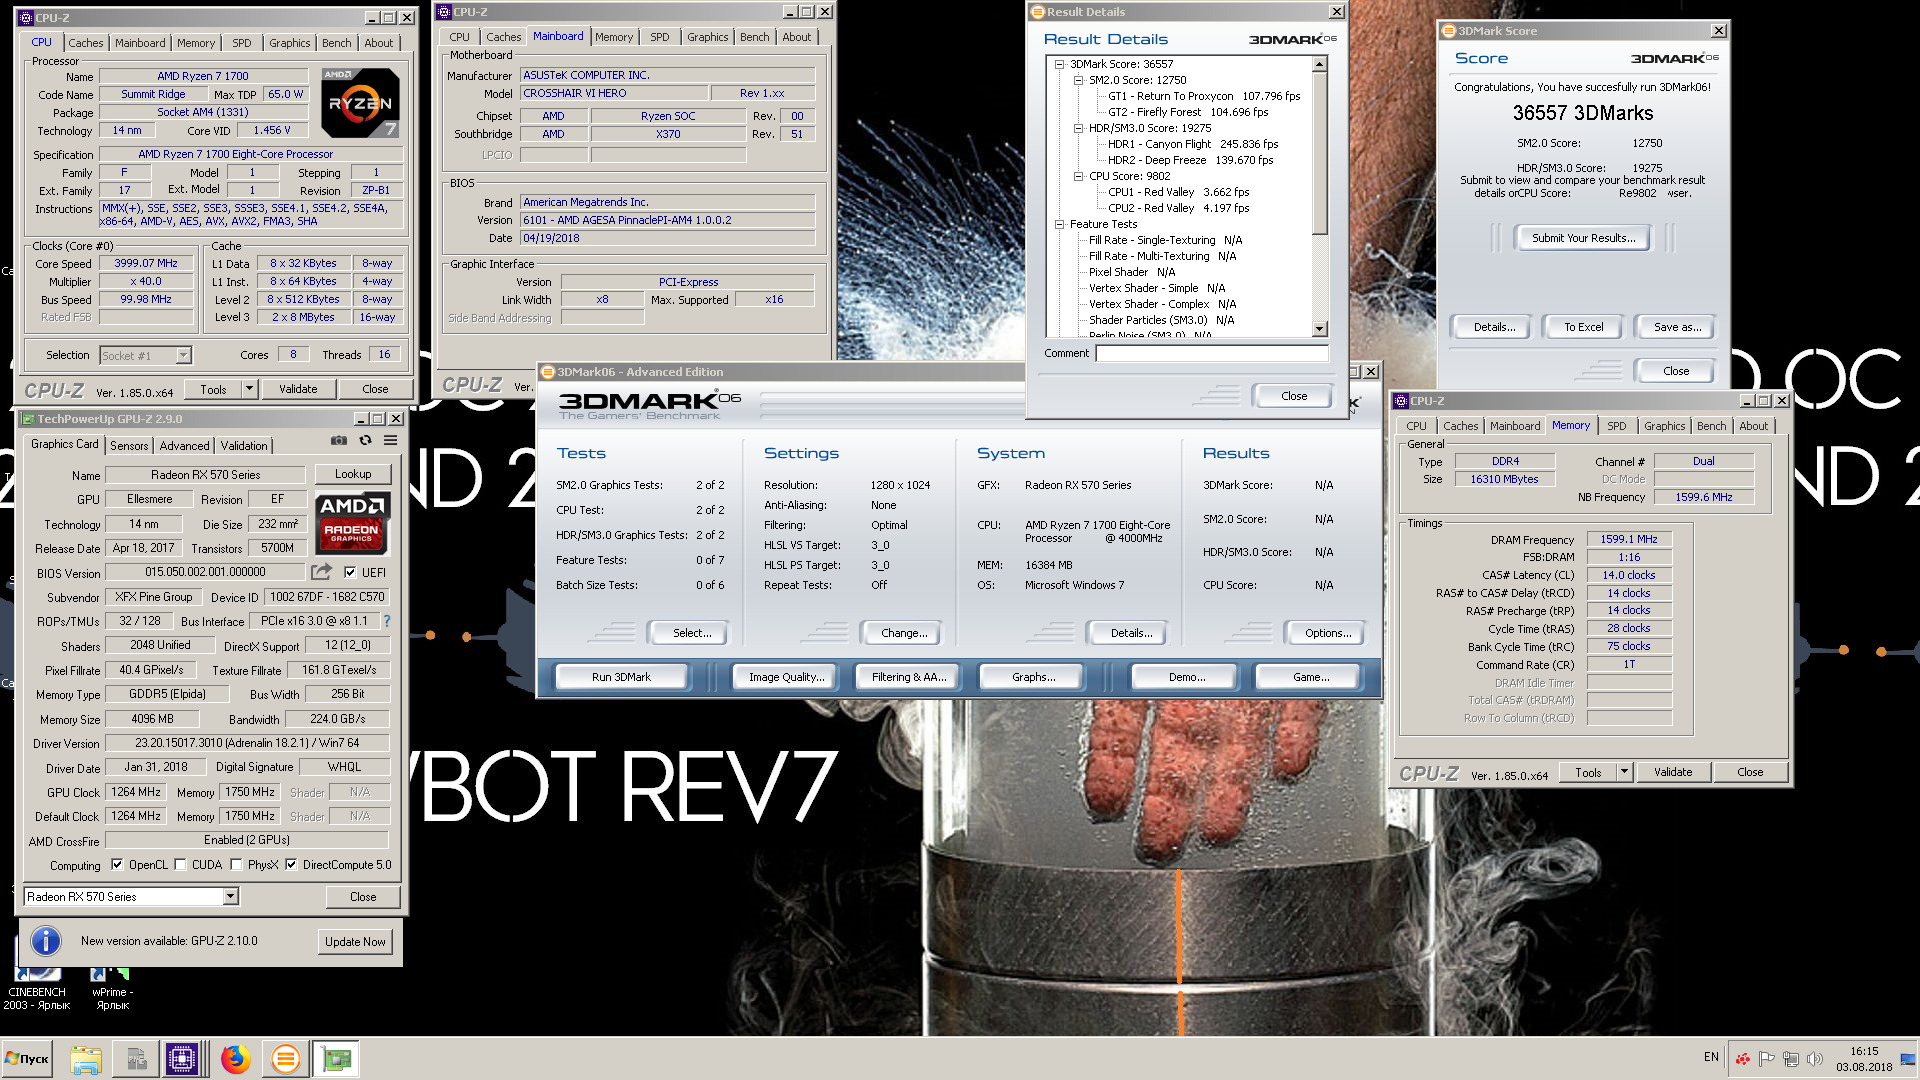Image resolution: width=1920 pixels, height=1080 pixels.
Task: Click the Lookup button in GPU-Z
Action: tap(353, 474)
